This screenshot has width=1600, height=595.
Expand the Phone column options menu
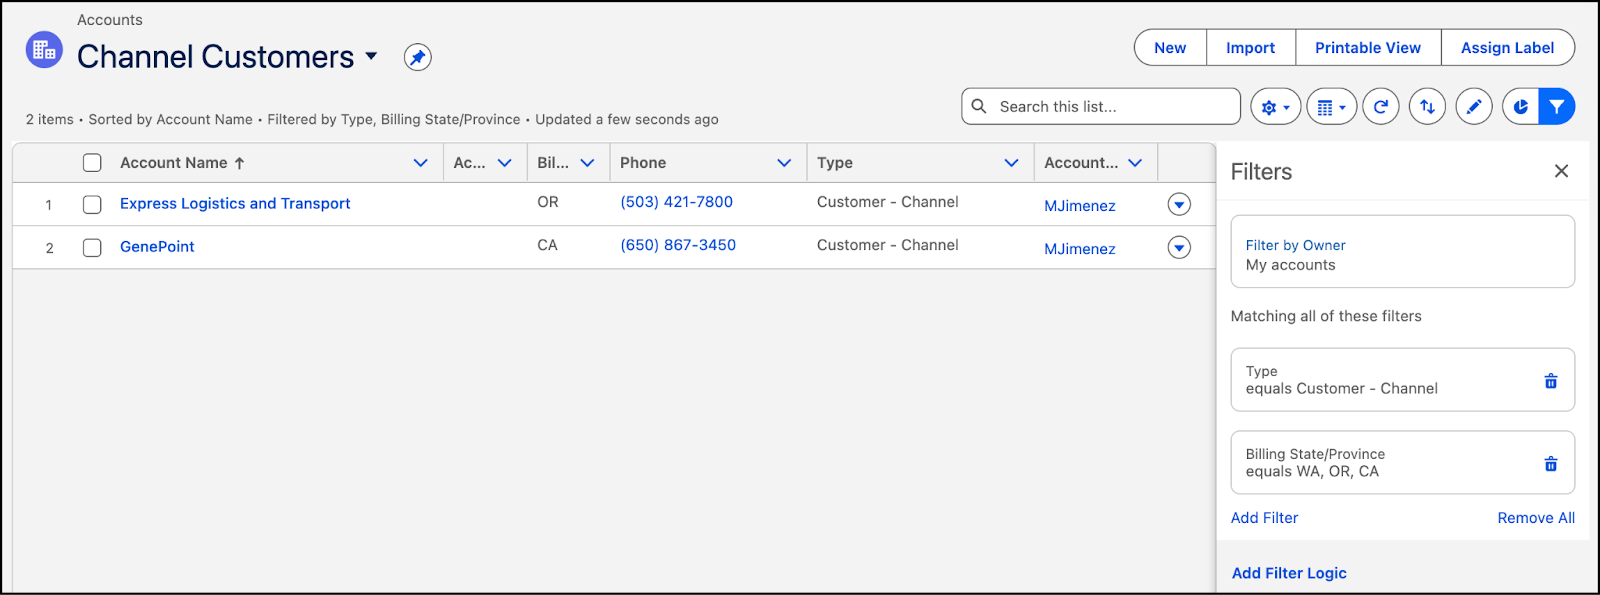[x=784, y=163]
